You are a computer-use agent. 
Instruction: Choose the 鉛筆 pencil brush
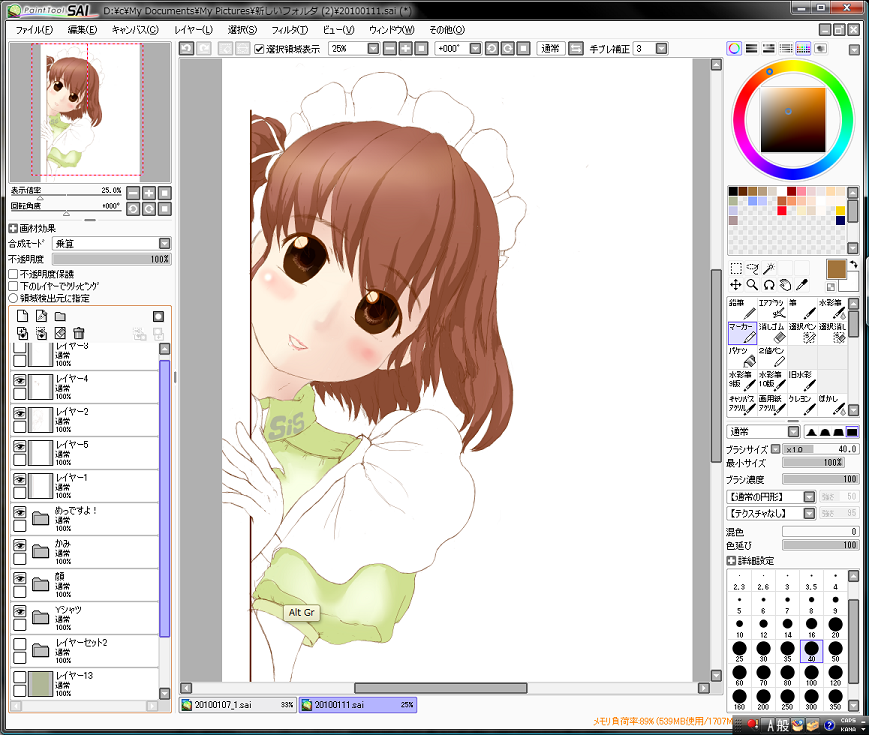(x=742, y=309)
